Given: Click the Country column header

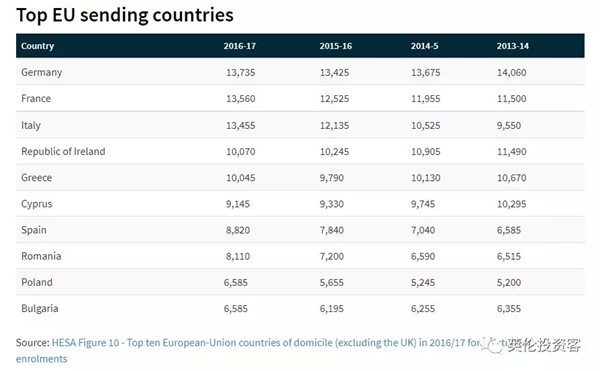Looking at the screenshot, I should pyautogui.click(x=38, y=46).
